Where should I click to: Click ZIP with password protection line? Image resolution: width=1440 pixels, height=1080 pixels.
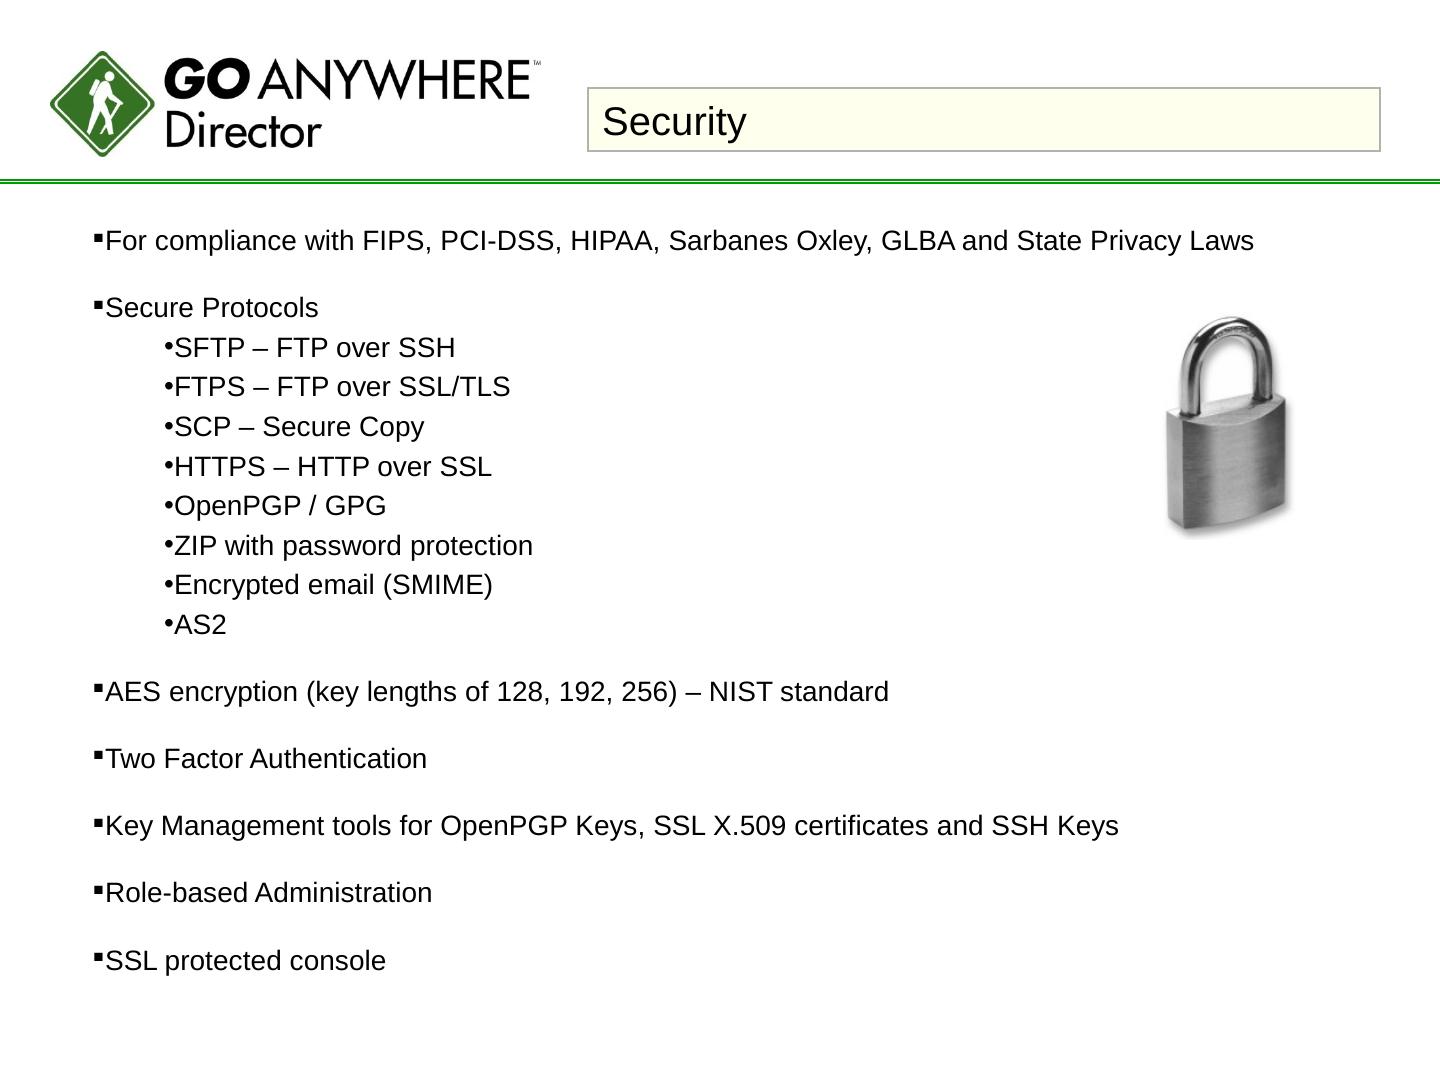353,546
